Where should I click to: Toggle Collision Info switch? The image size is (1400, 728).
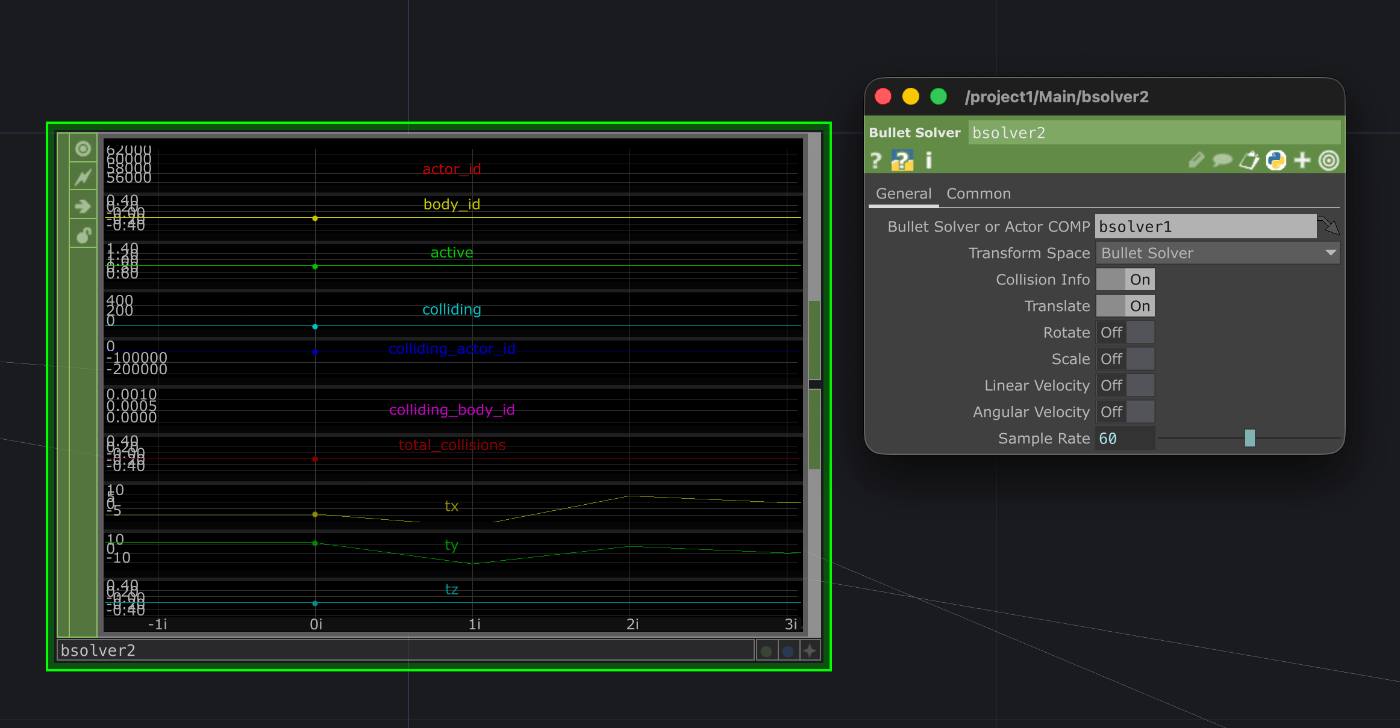tap(1125, 279)
